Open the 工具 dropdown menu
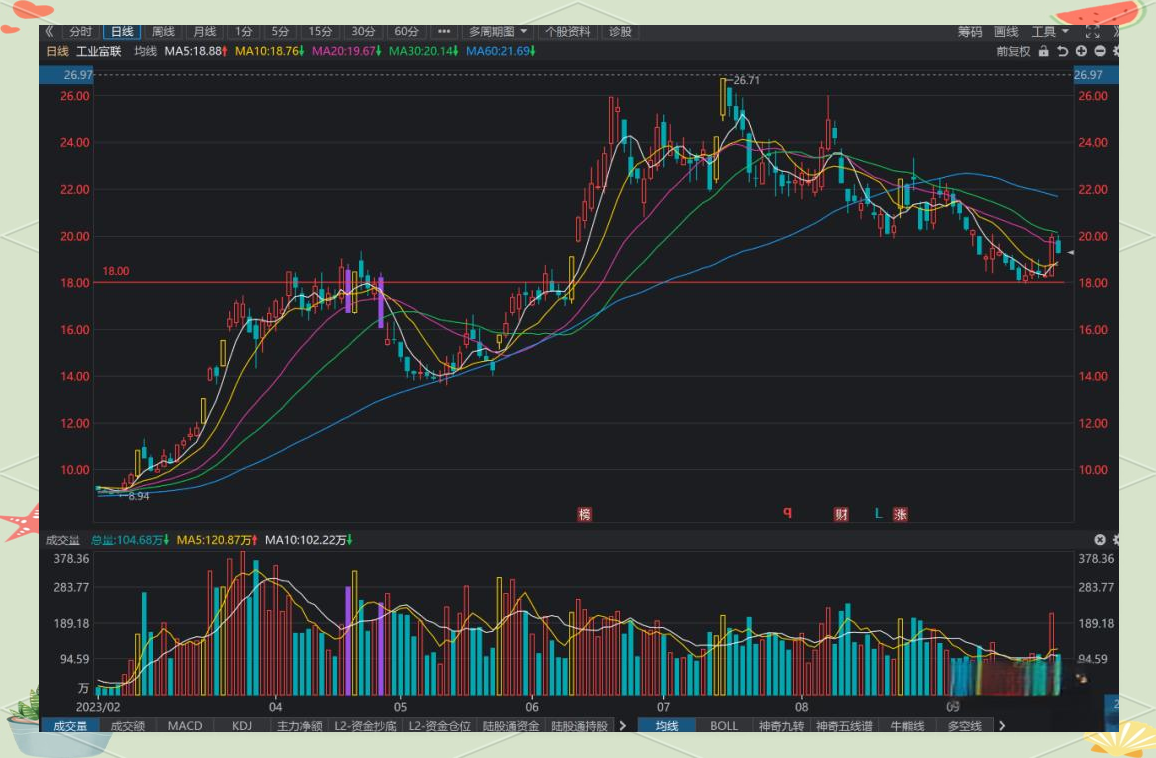 tap(1049, 32)
